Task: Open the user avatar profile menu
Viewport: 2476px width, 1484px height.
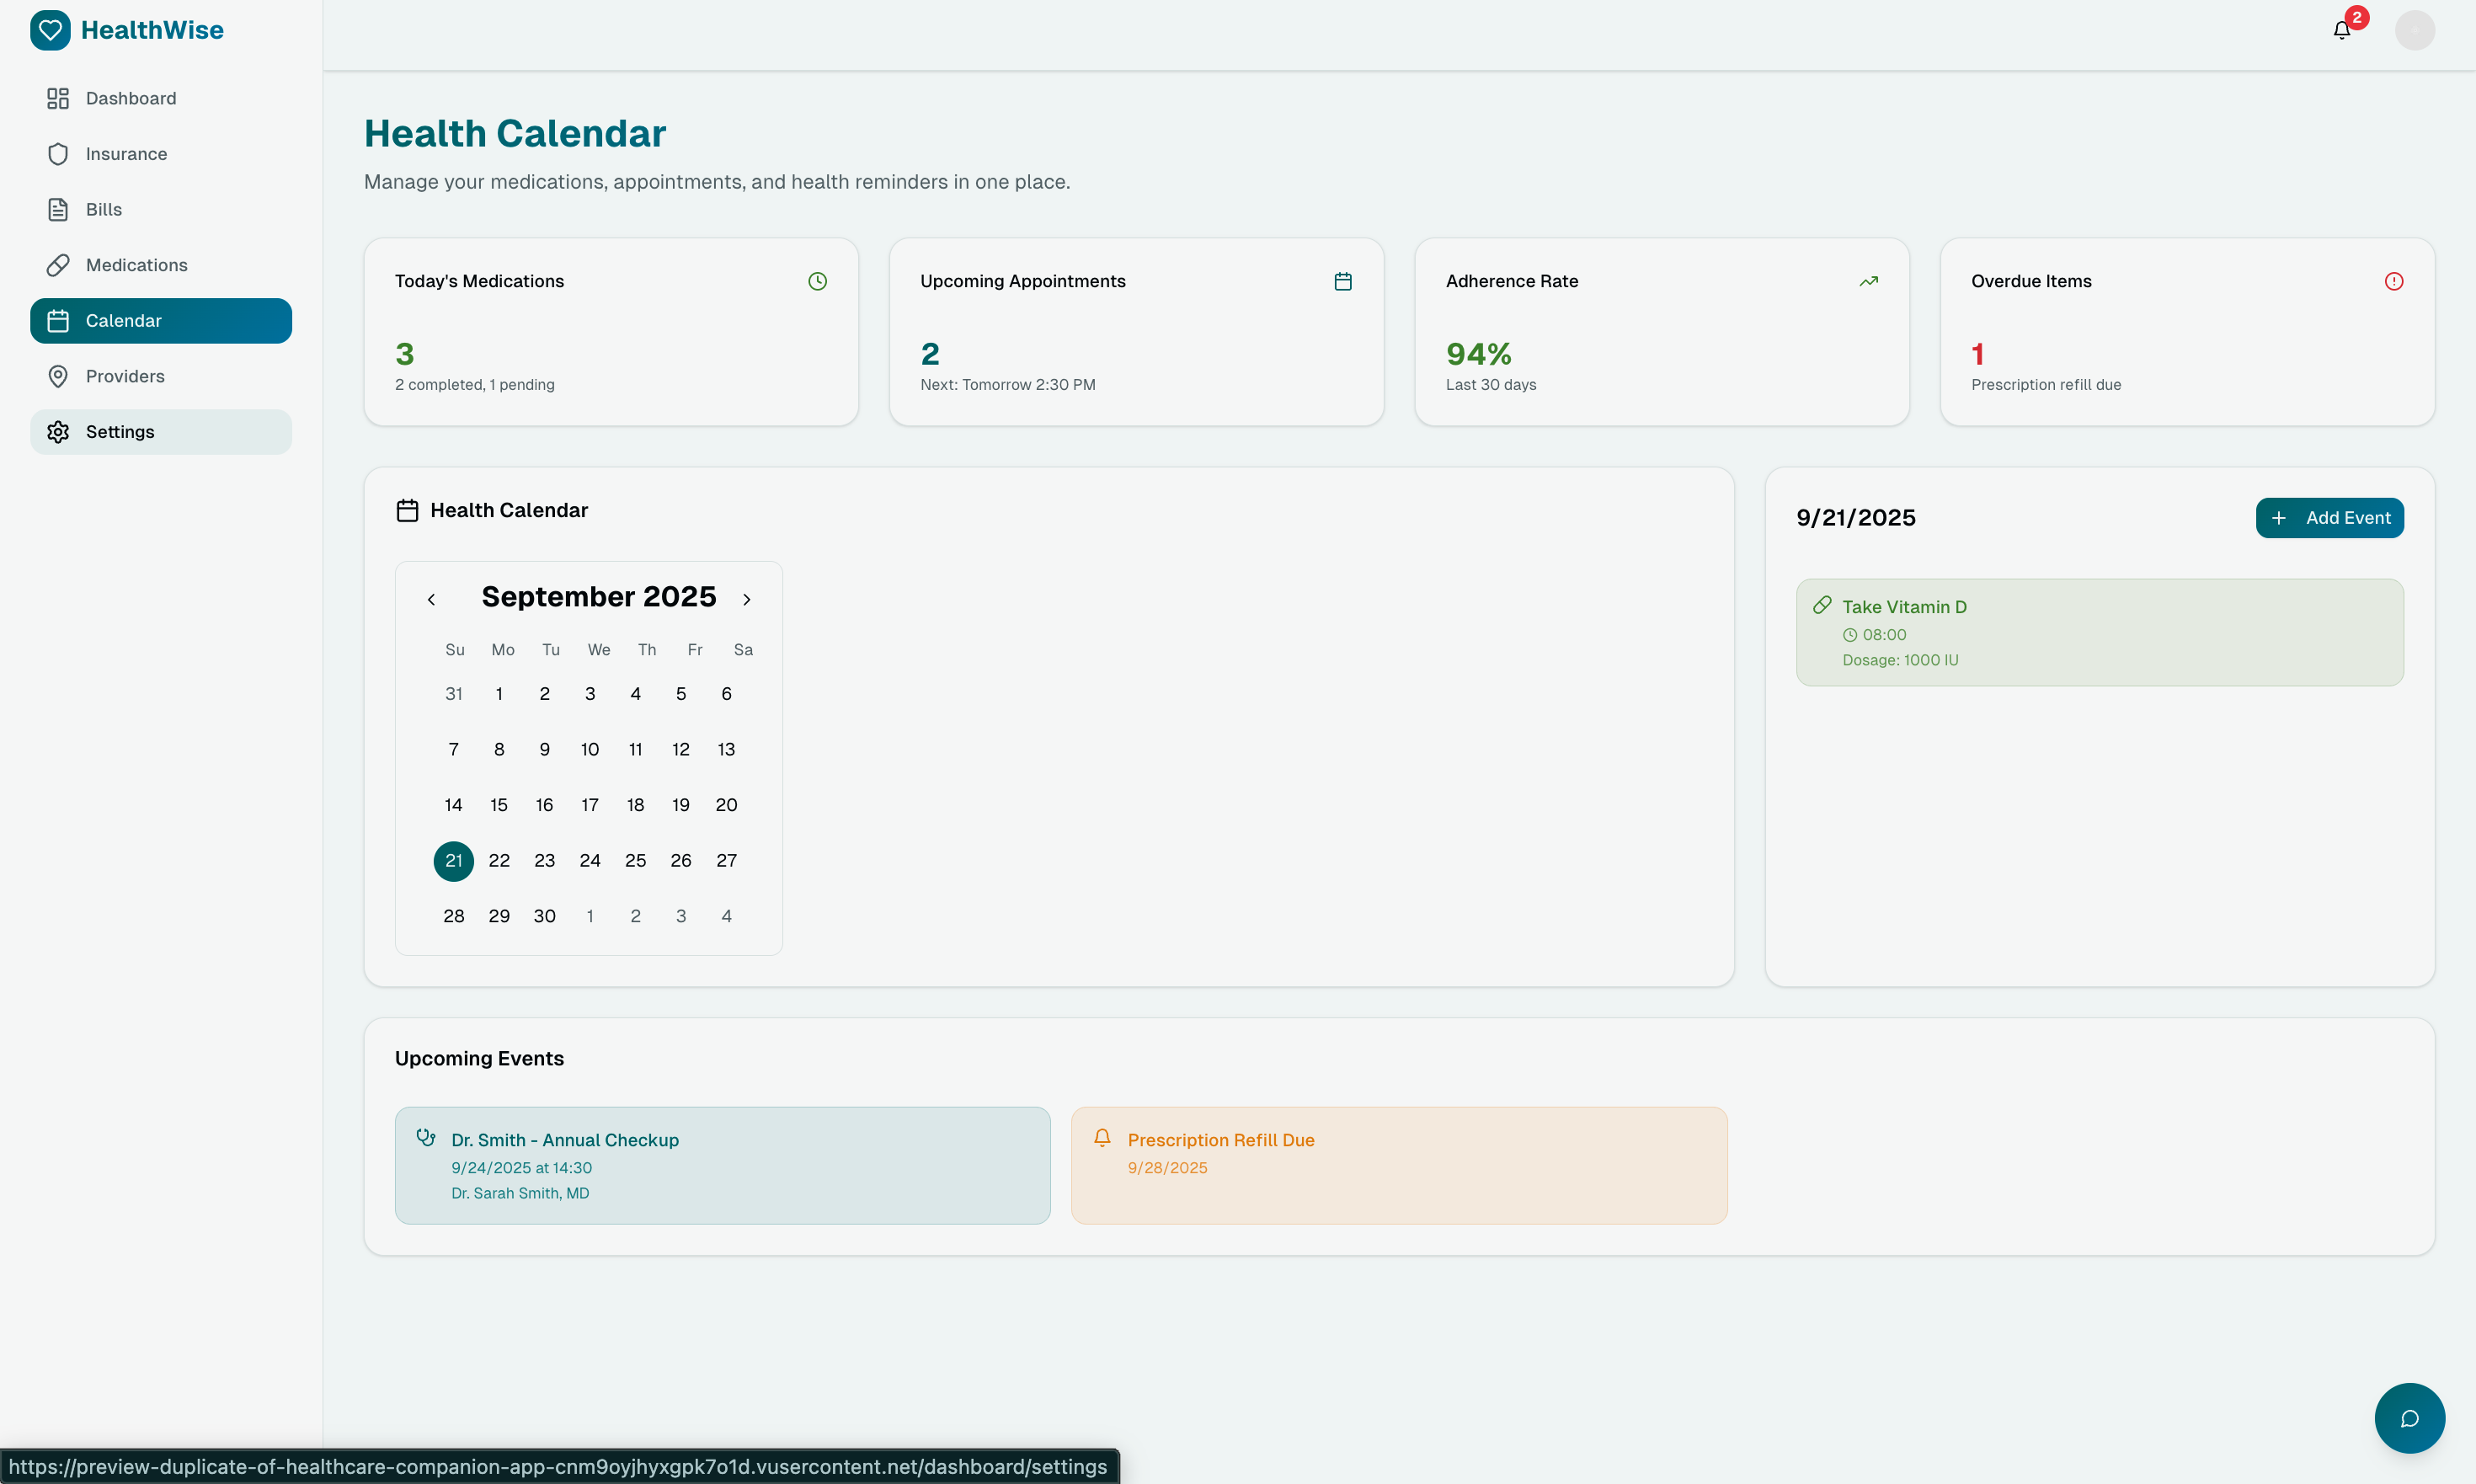Action: 2414,30
